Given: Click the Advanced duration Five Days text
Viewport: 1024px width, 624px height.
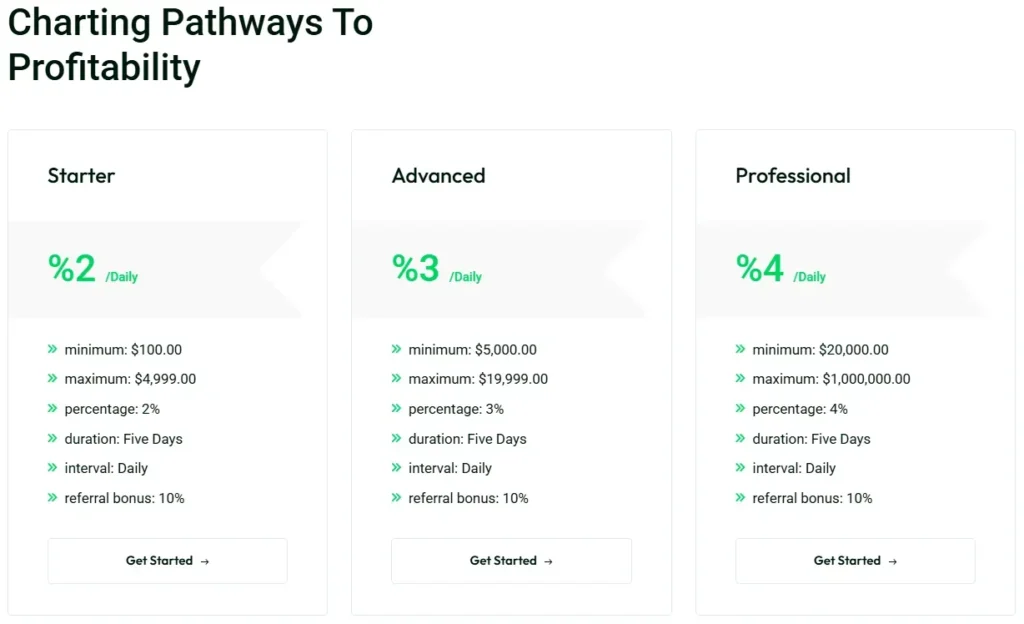Looking at the screenshot, I should (x=467, y=439).
